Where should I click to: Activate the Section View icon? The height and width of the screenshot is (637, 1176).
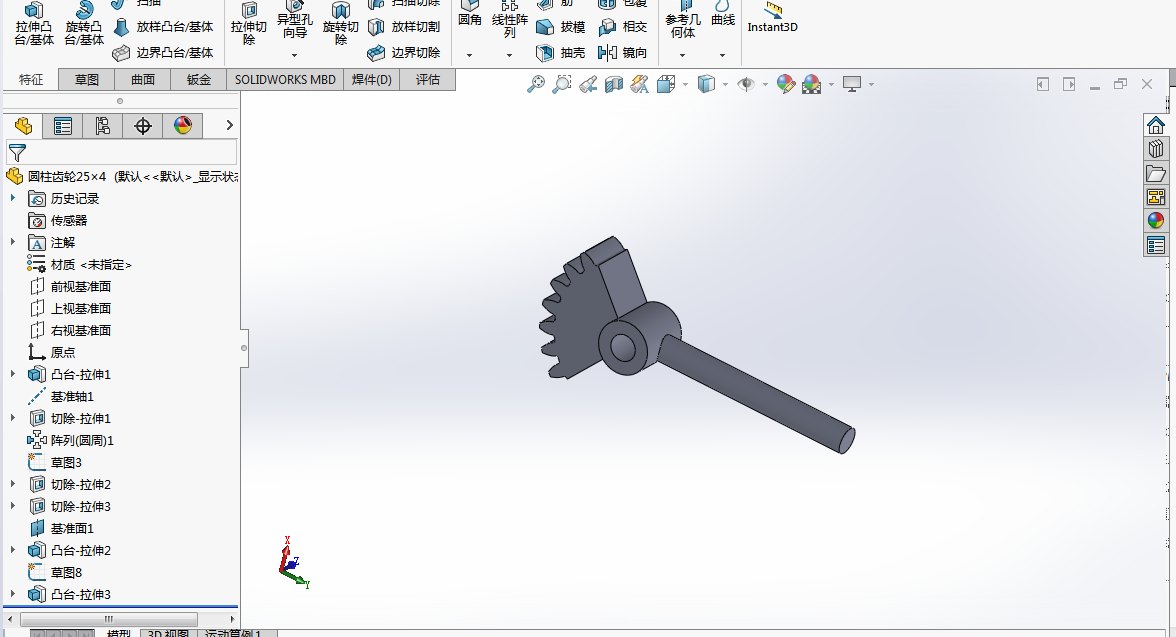614,84
